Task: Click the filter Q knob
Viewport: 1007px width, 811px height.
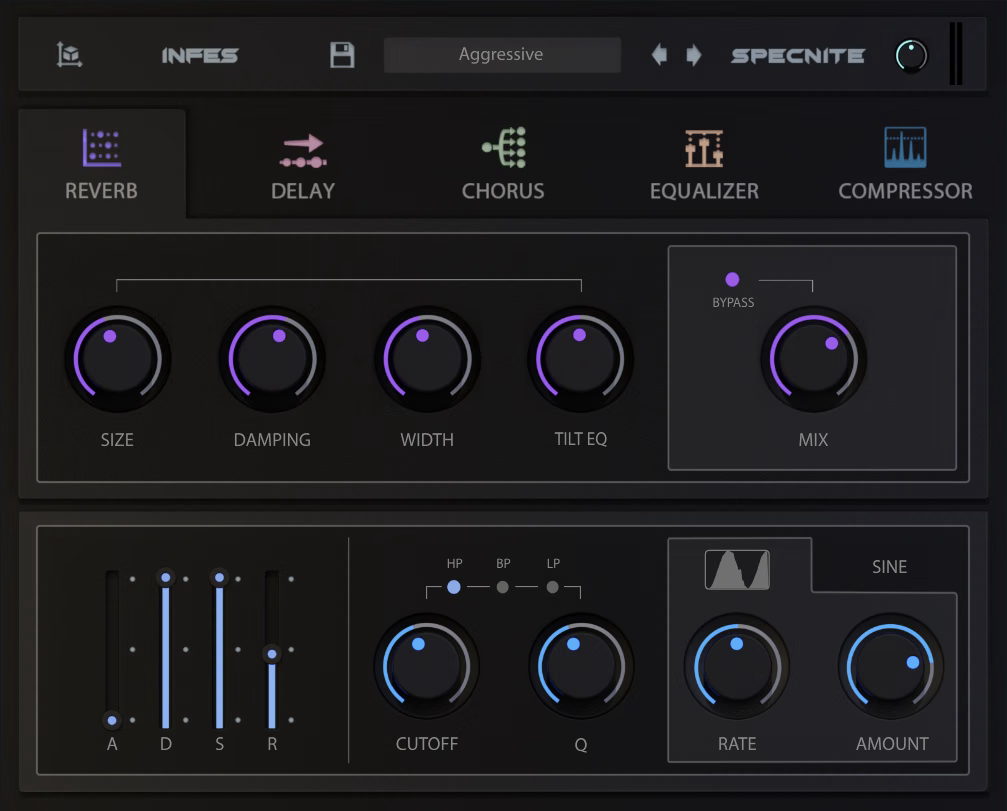Action: [x=581, y=667]
